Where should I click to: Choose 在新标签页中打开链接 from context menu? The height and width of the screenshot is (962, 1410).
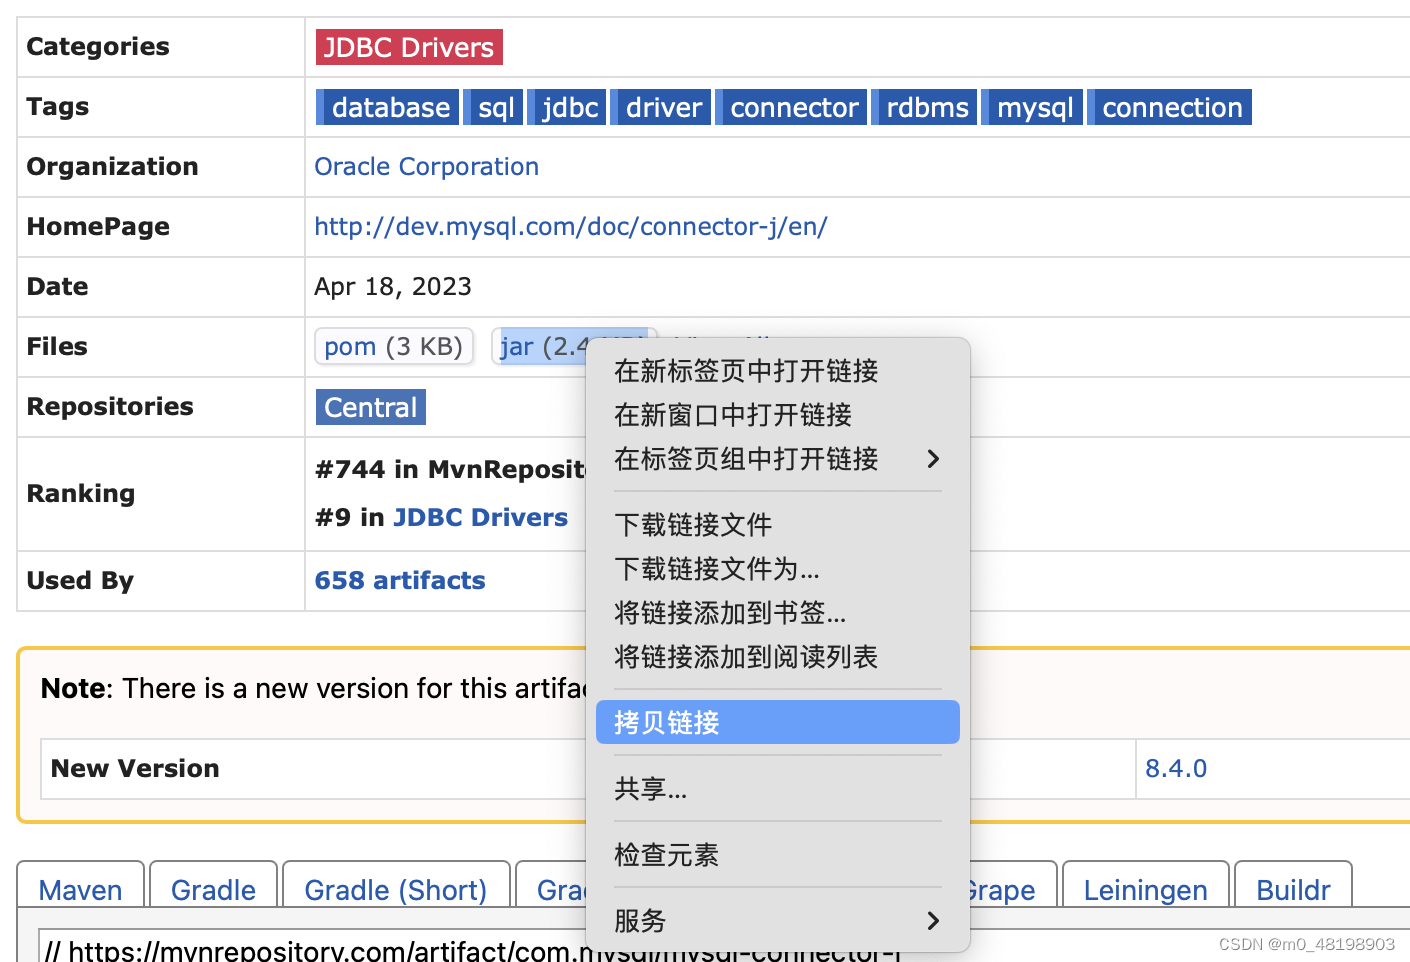777,371
